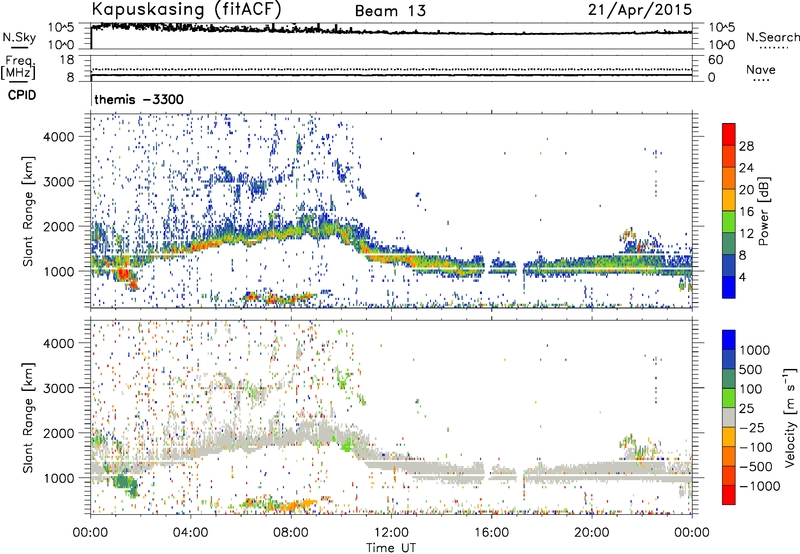Click the sky noise trace in the top panel
The width and height of the screenshot is (800, 554).
[391, 32]
